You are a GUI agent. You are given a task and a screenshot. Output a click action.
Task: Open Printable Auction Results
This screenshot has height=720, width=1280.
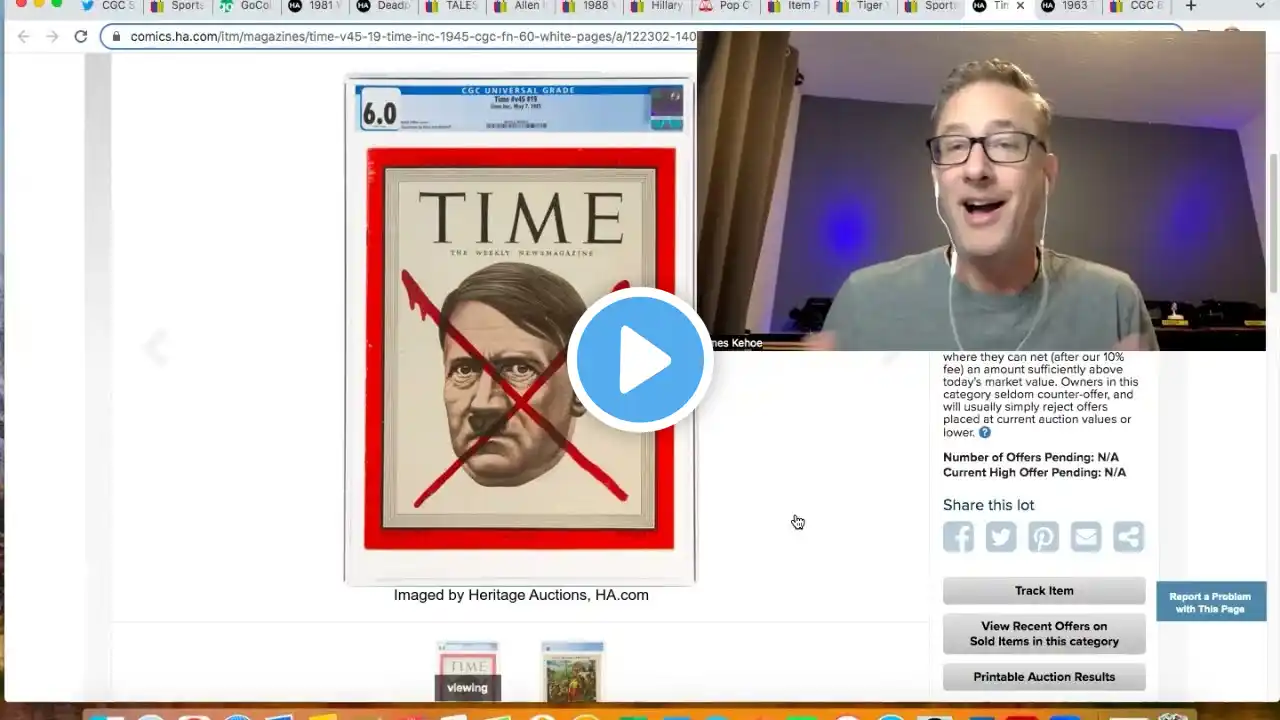1044,677
